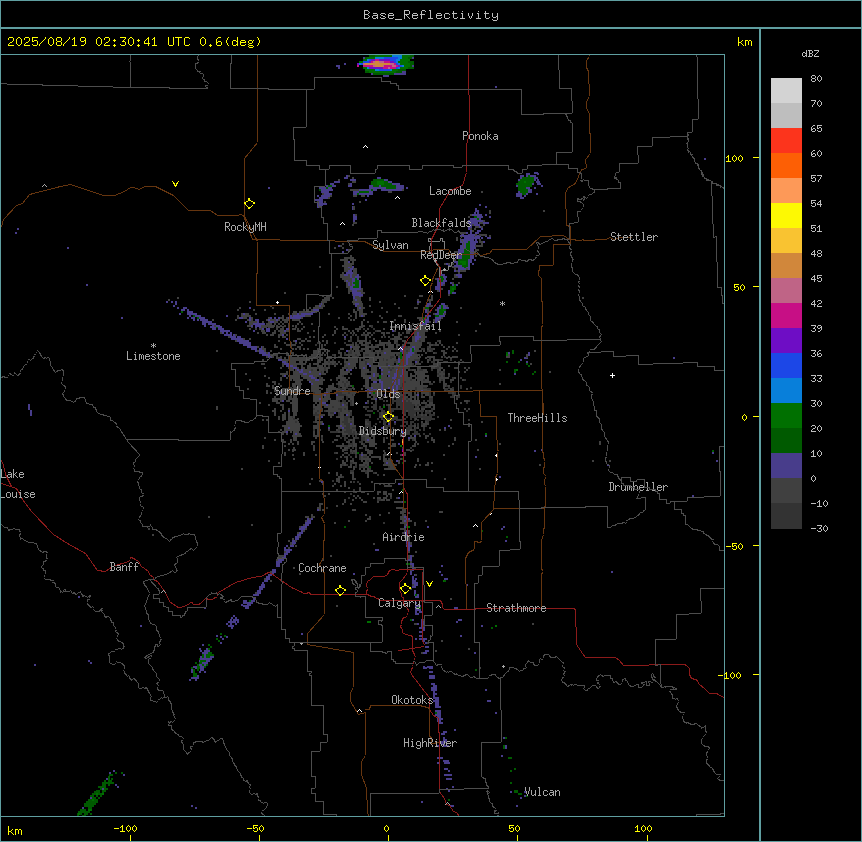This screenshot has width=862, height=842.
Task: Select the Drumheller label
Action: coord(638,487)
